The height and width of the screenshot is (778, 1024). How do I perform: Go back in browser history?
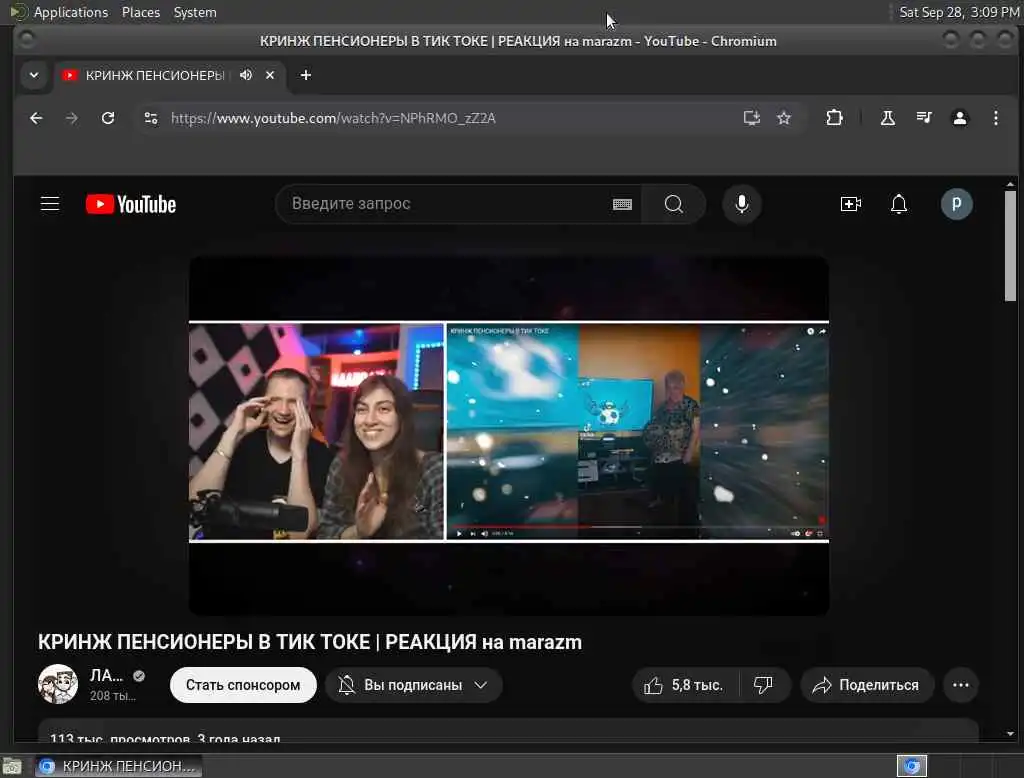[x=36, y=118]
